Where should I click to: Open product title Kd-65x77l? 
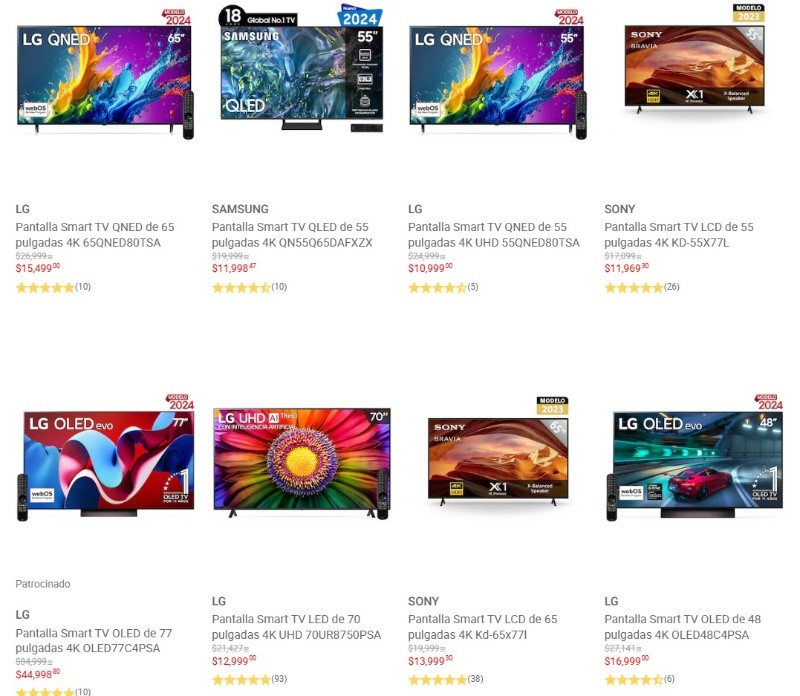coord(482,627)
